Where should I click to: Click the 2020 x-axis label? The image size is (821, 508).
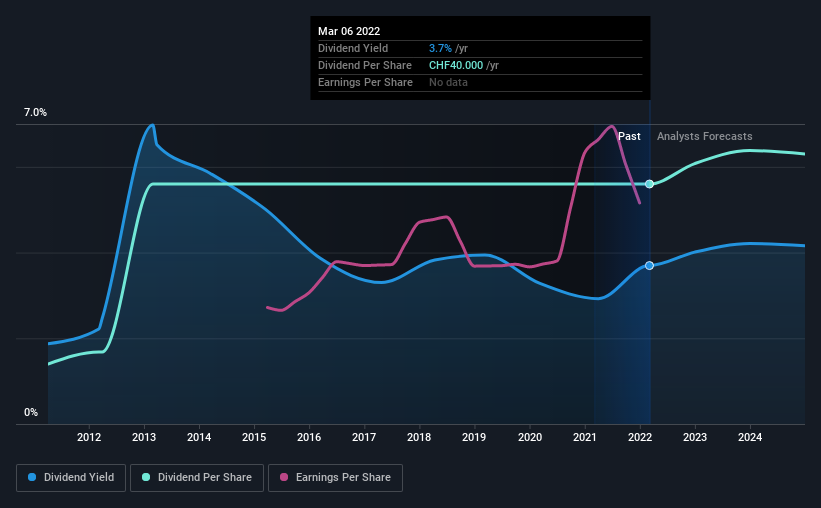point(530,437)
